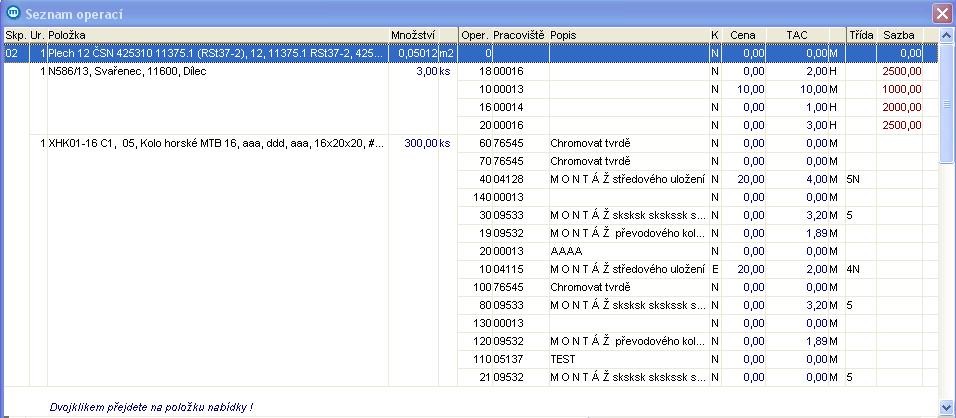Sort by the TAC column header

pos(797,35)
